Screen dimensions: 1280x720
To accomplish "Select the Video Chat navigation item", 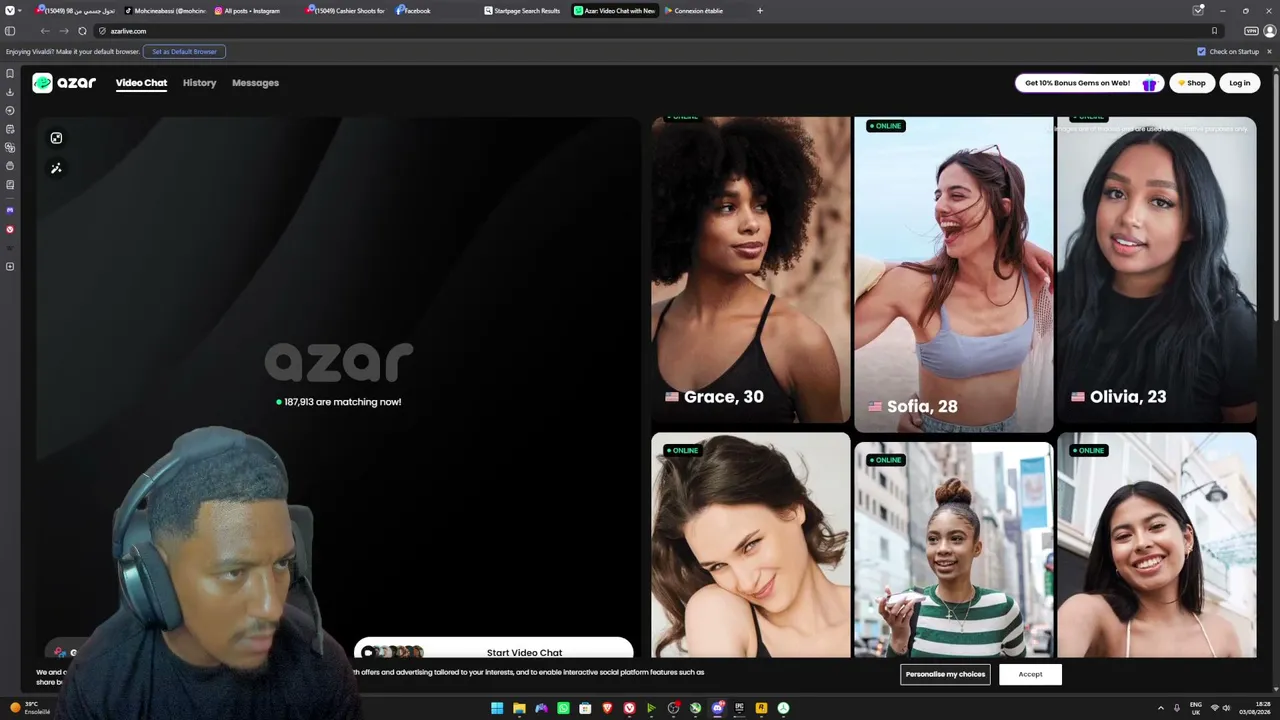I will [141, 83].
